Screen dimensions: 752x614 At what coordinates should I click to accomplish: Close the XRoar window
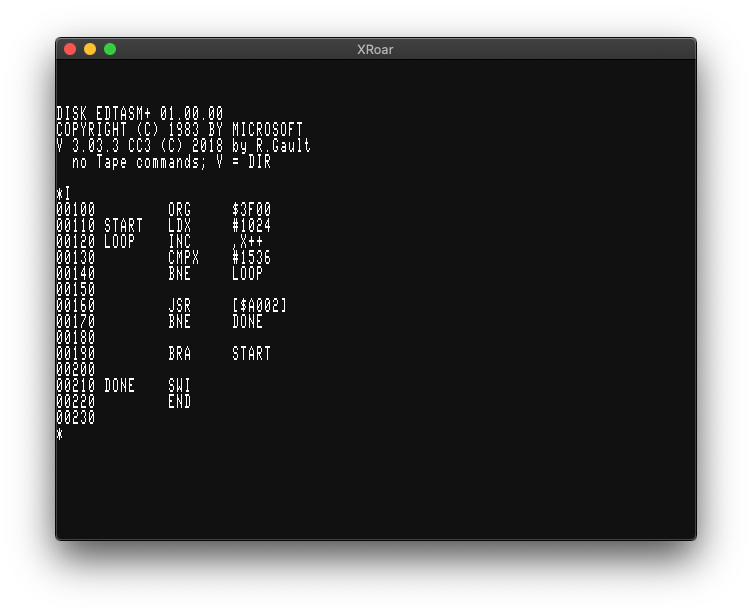click(70, 49)
